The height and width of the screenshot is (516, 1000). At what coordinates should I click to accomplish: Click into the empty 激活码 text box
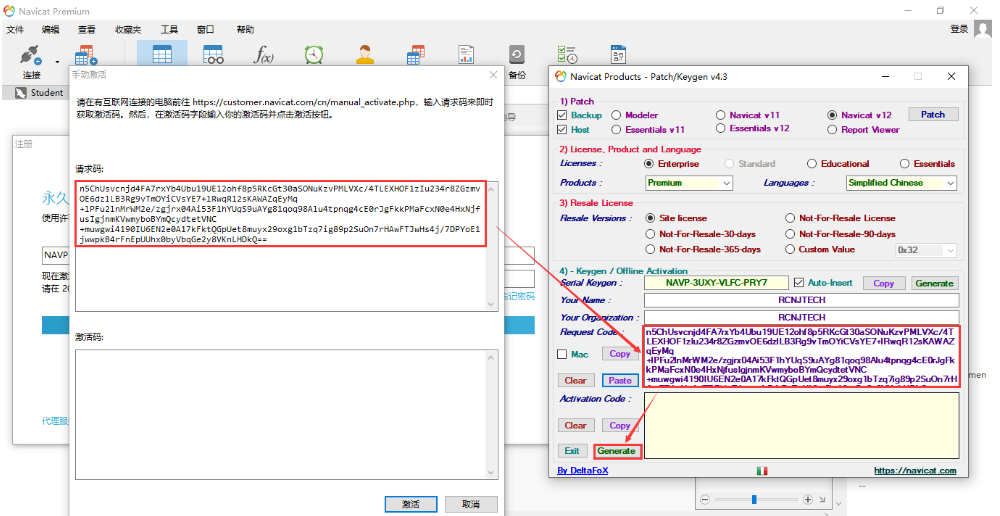pos(286,415)
